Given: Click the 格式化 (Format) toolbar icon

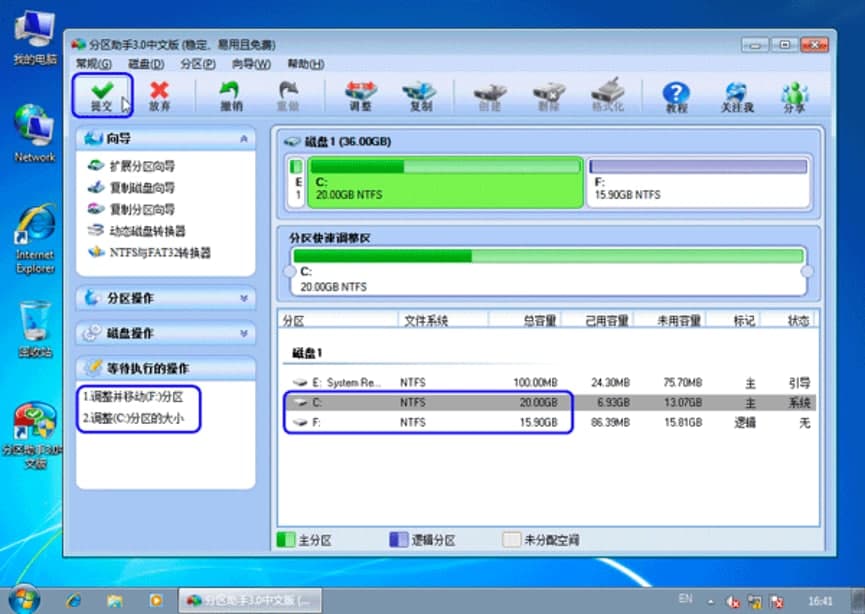Looking at the screenshot, I should [607, 94].
